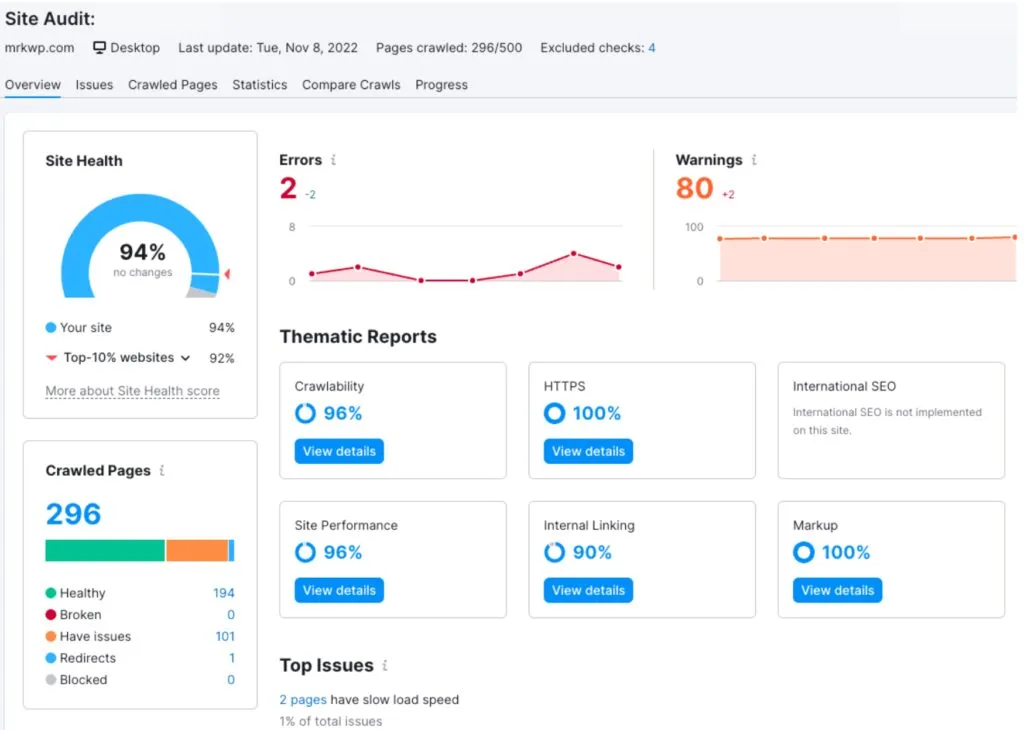This screenshot has height=730, width=1024.
Task: View details for Site Performance report
Action: tap(339, 590)
